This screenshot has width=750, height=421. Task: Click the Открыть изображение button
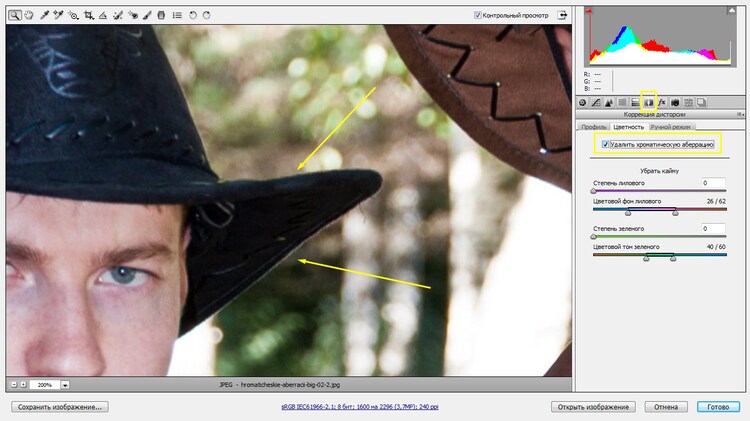593,407
